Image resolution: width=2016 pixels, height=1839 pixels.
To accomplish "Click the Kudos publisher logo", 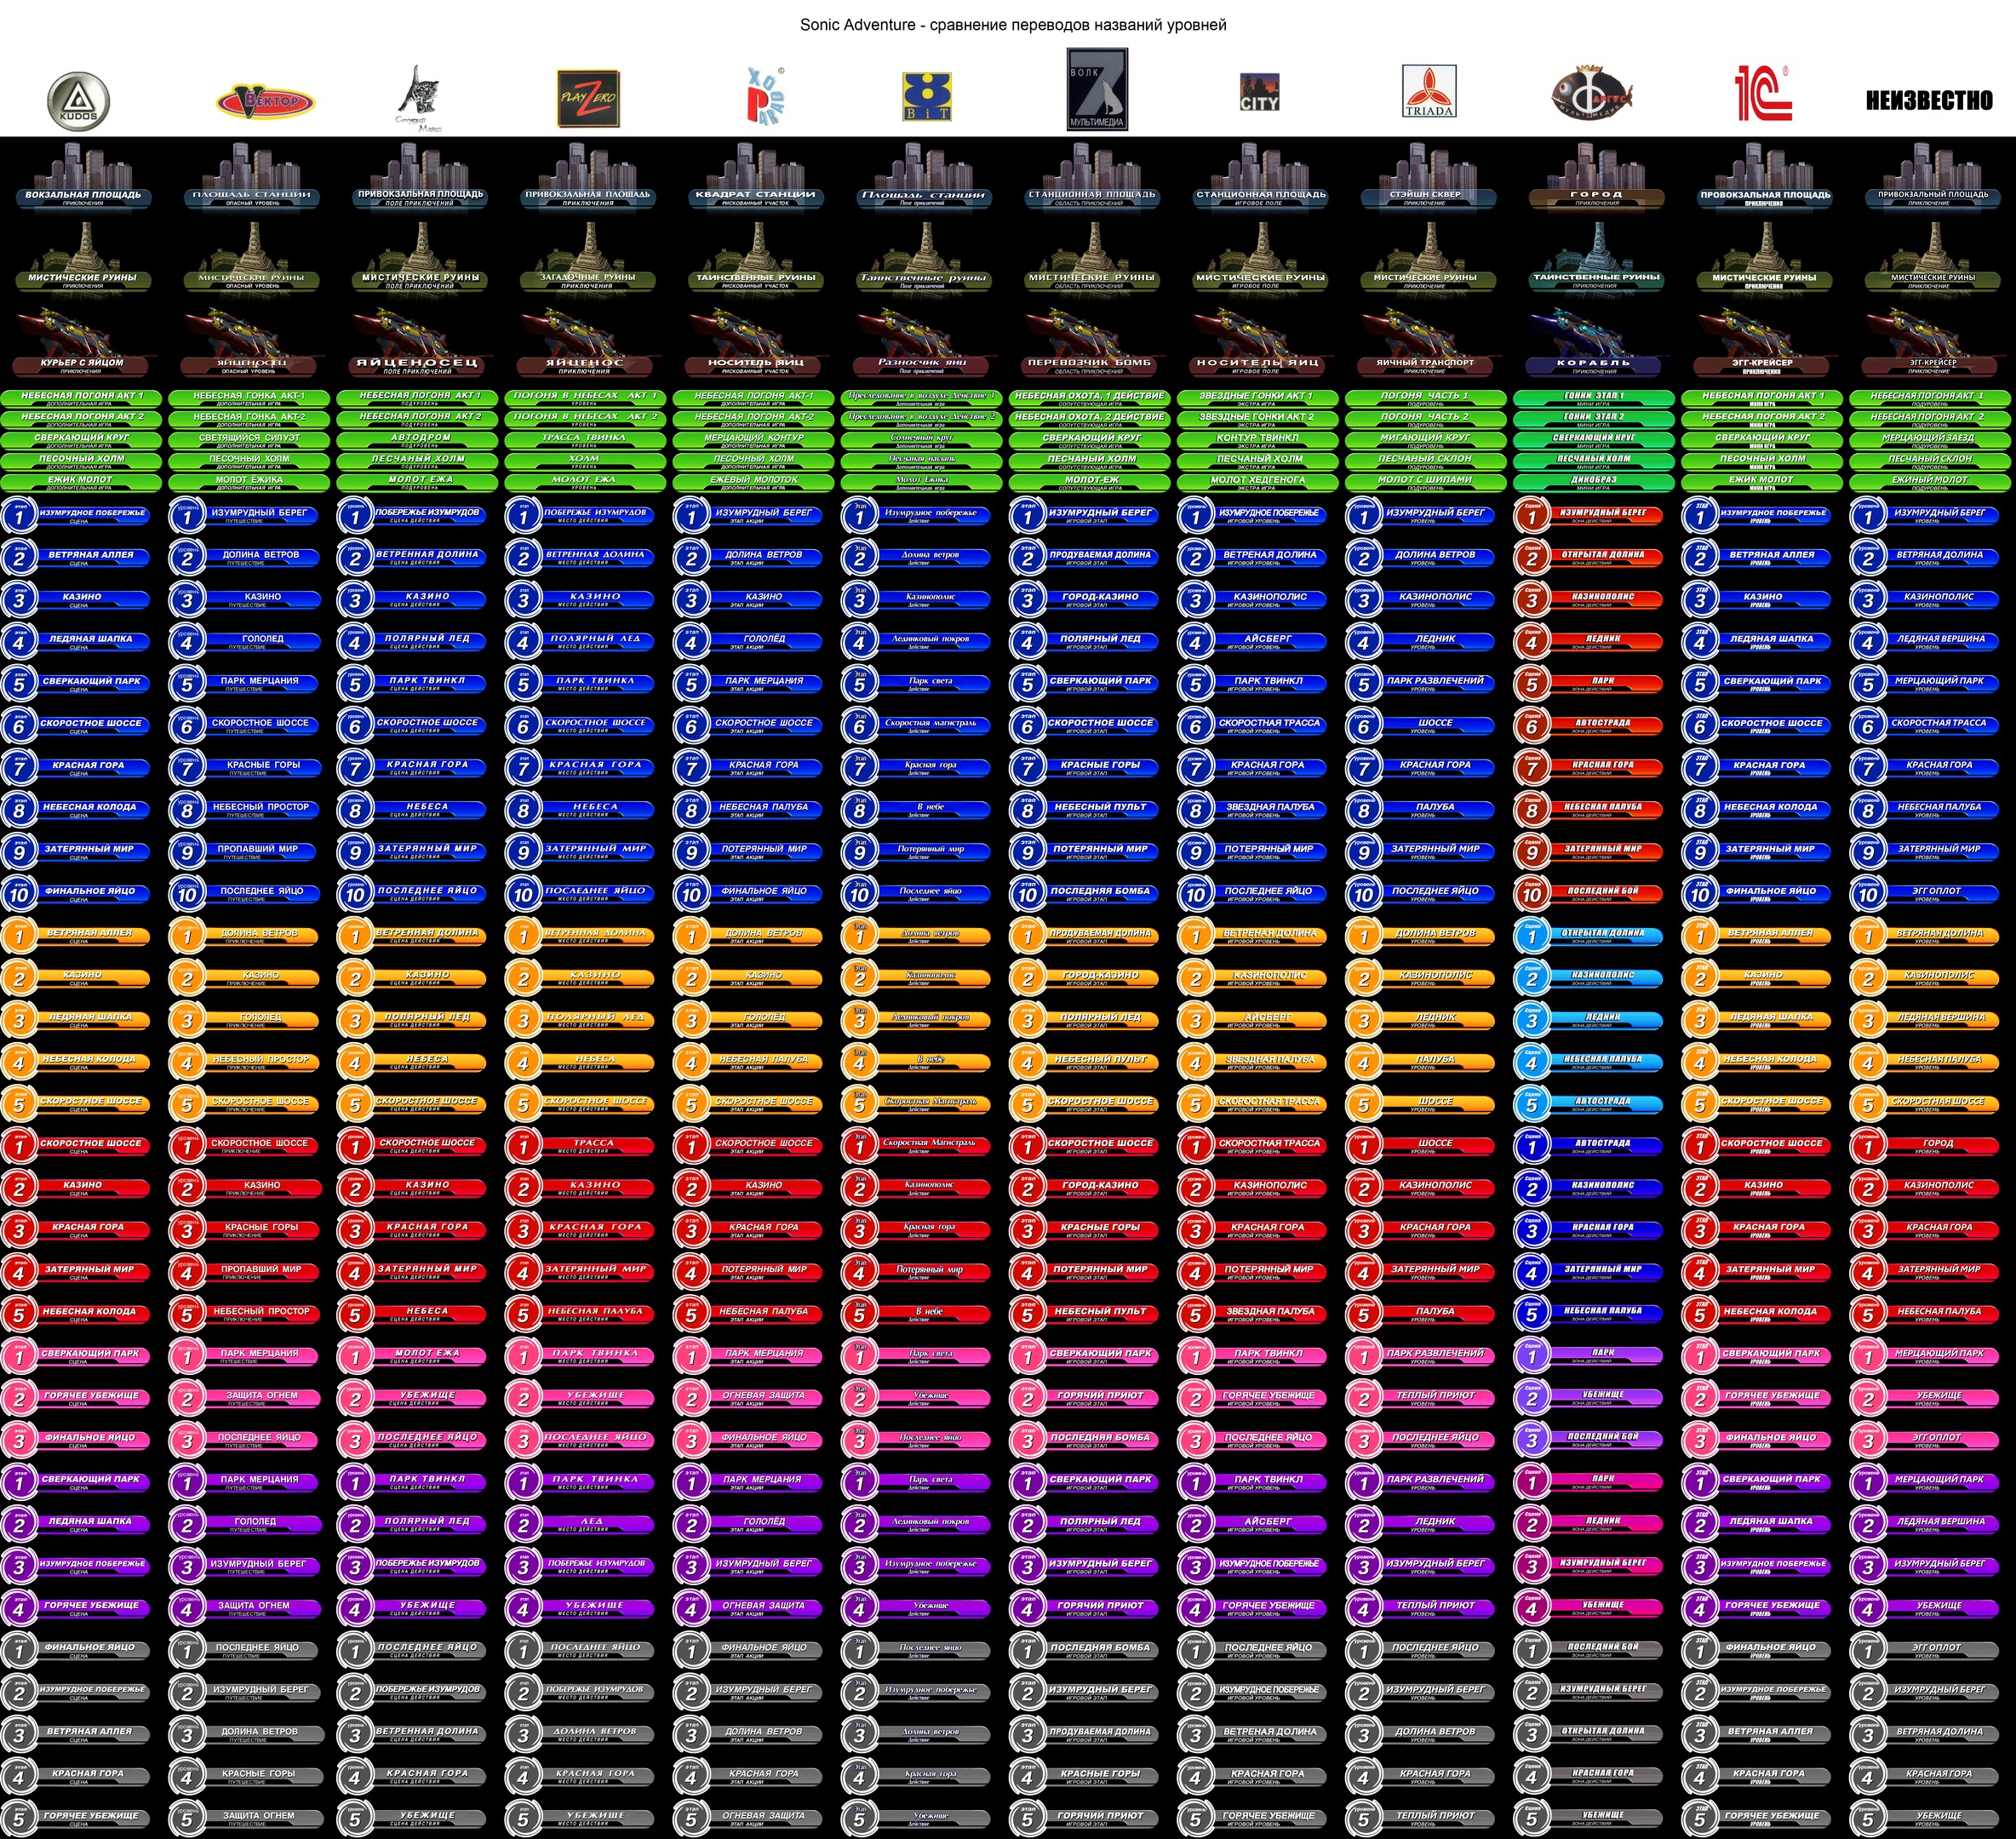I will coord(78,101).
